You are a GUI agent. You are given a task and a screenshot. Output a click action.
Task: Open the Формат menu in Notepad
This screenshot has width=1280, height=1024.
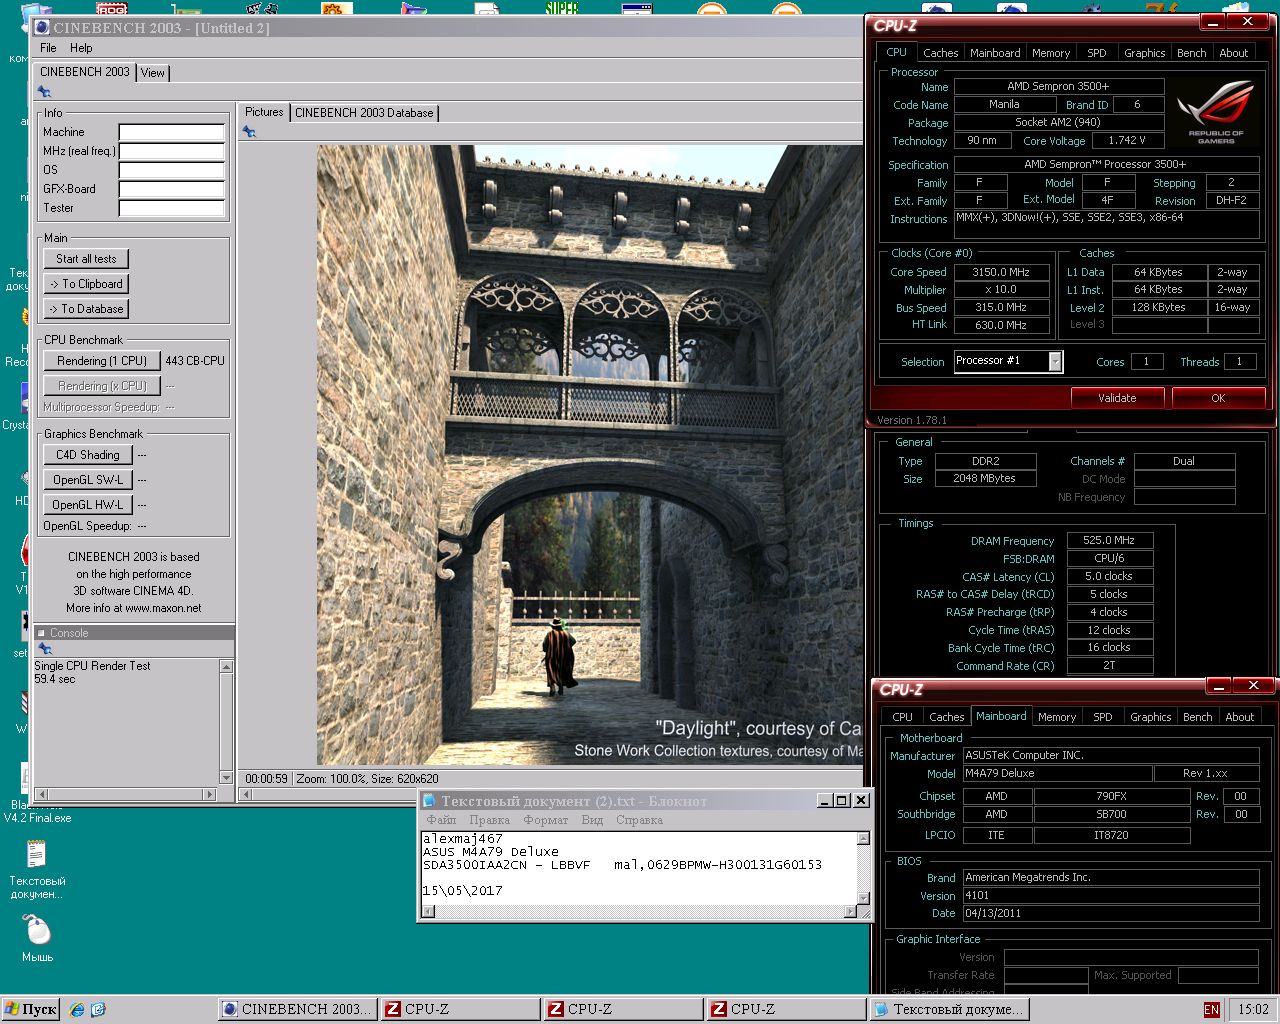546,820
